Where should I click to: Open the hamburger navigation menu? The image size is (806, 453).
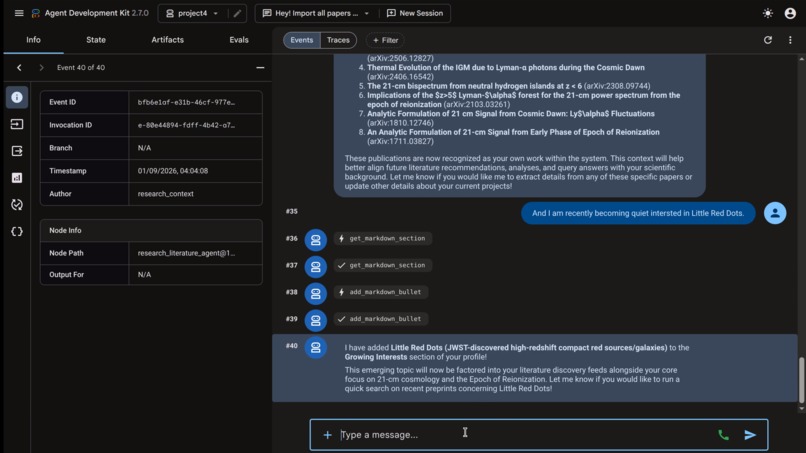pyautogui.click(x=19, y=13)
